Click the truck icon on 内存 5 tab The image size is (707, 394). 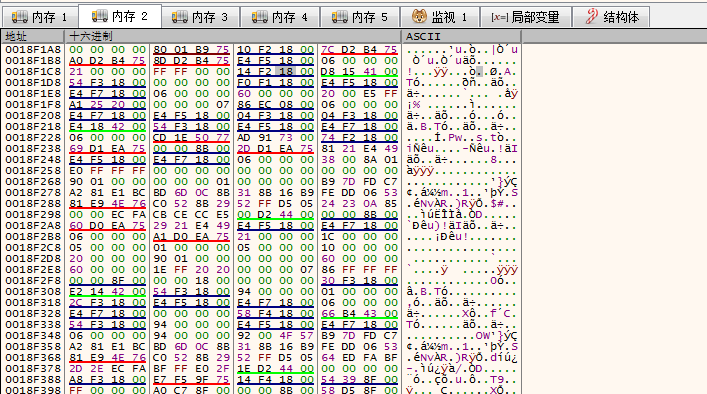click(x=340, y=17)
